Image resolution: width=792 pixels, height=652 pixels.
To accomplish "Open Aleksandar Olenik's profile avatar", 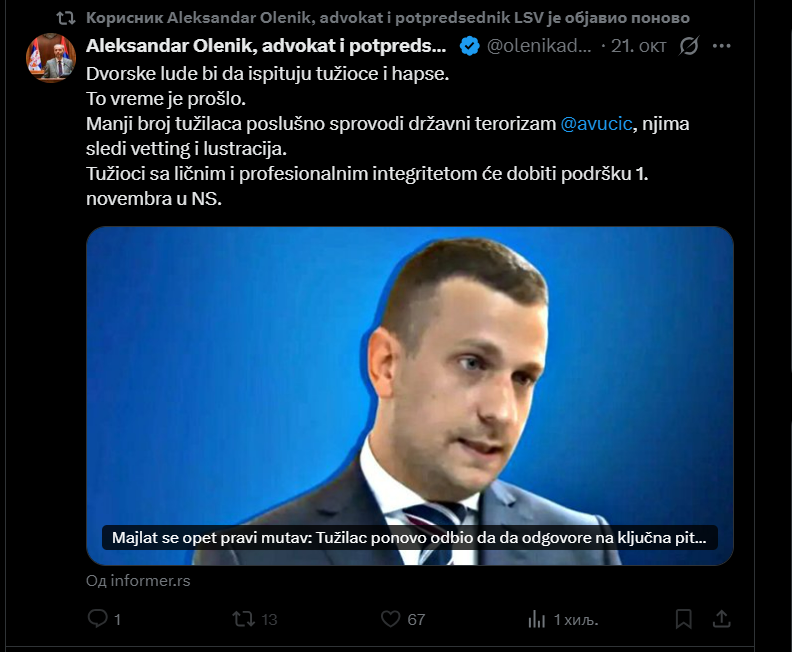I will pyautogui.click(x=51, y=58).
